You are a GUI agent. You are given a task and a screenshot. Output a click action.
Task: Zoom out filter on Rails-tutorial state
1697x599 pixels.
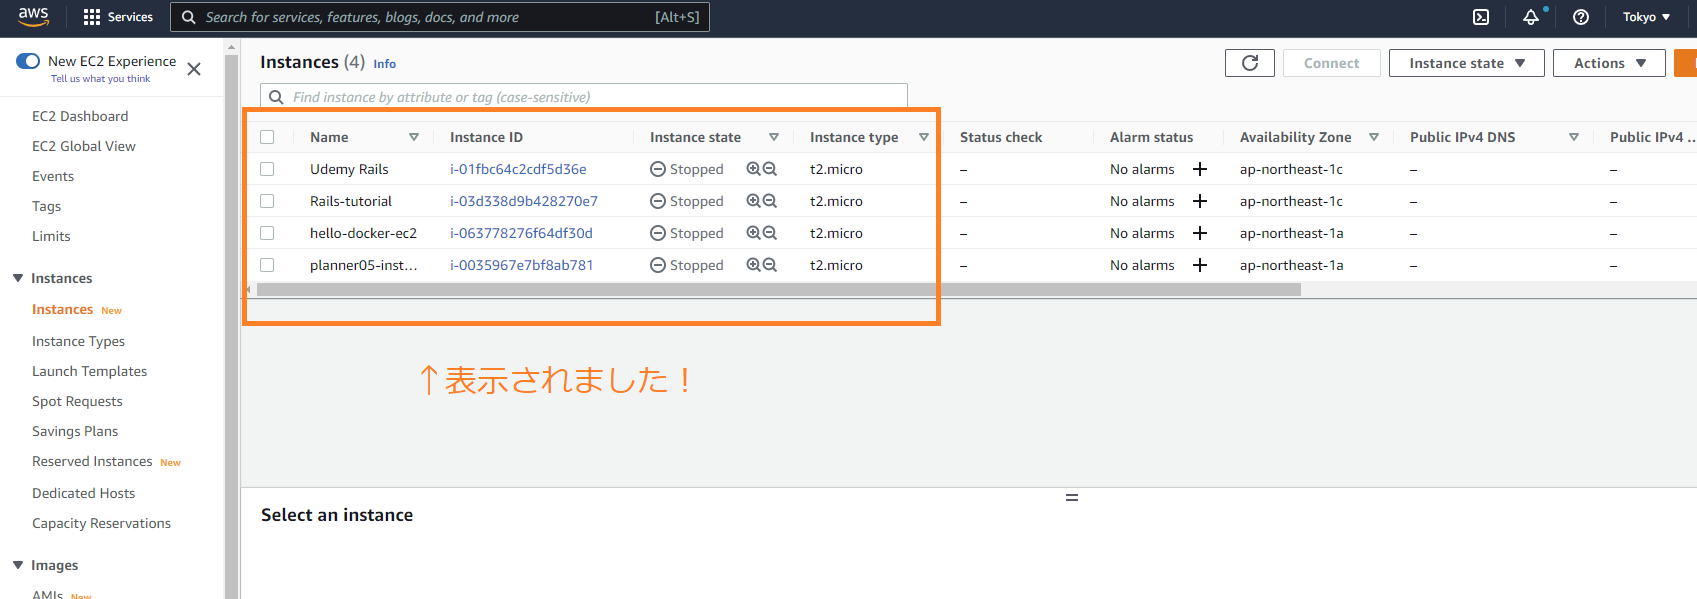(770, 201)
